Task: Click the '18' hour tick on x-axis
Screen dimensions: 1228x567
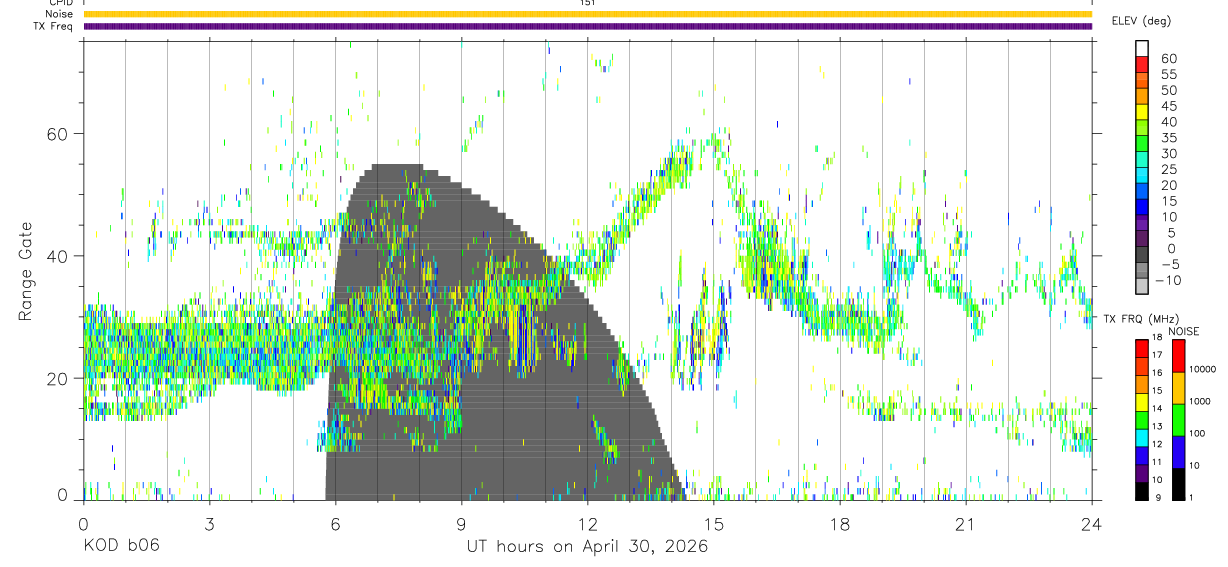Action: (840, 524)
